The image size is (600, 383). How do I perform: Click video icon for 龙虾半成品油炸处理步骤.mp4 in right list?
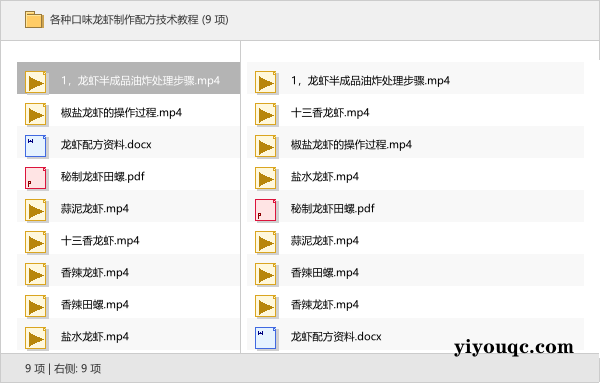click(x=266, y=82)
